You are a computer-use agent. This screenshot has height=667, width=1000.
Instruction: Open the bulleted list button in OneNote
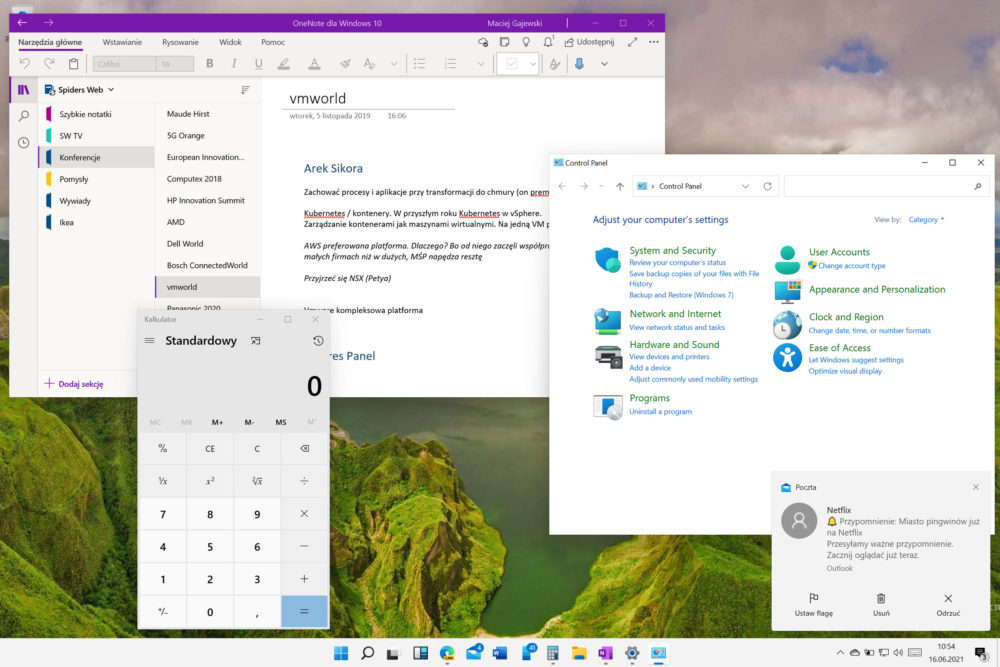pos(419,63)
